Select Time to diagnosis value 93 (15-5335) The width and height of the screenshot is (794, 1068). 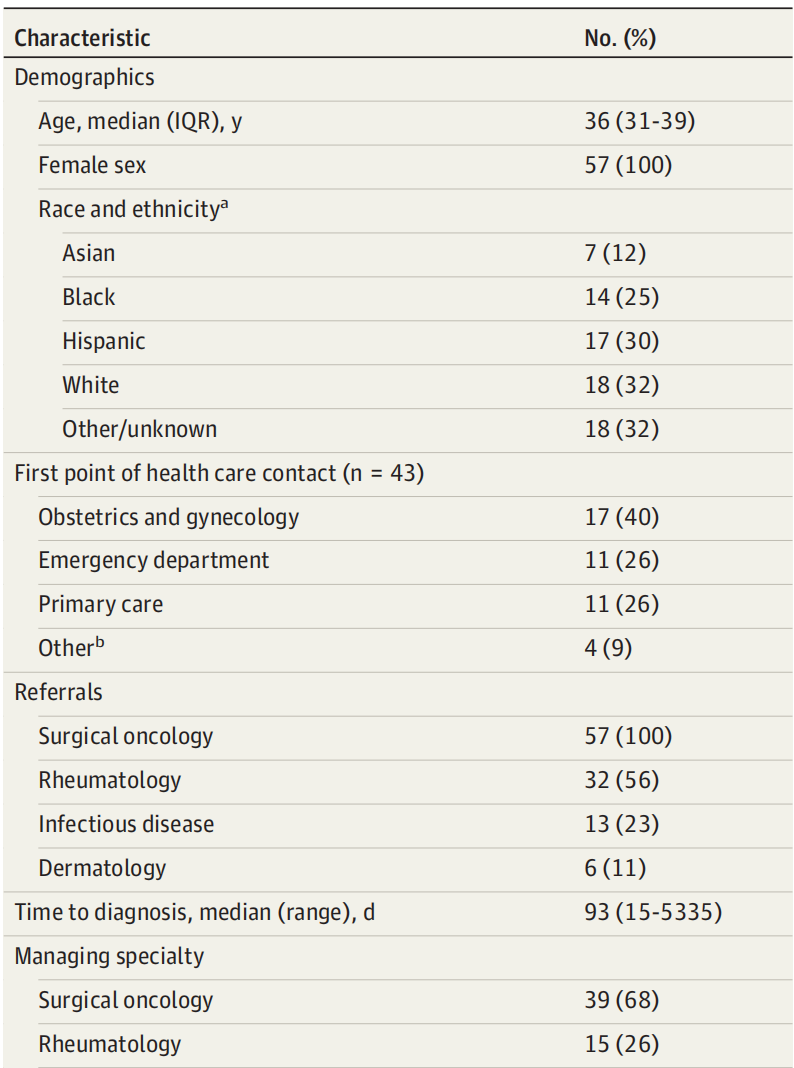pos(653,913)
